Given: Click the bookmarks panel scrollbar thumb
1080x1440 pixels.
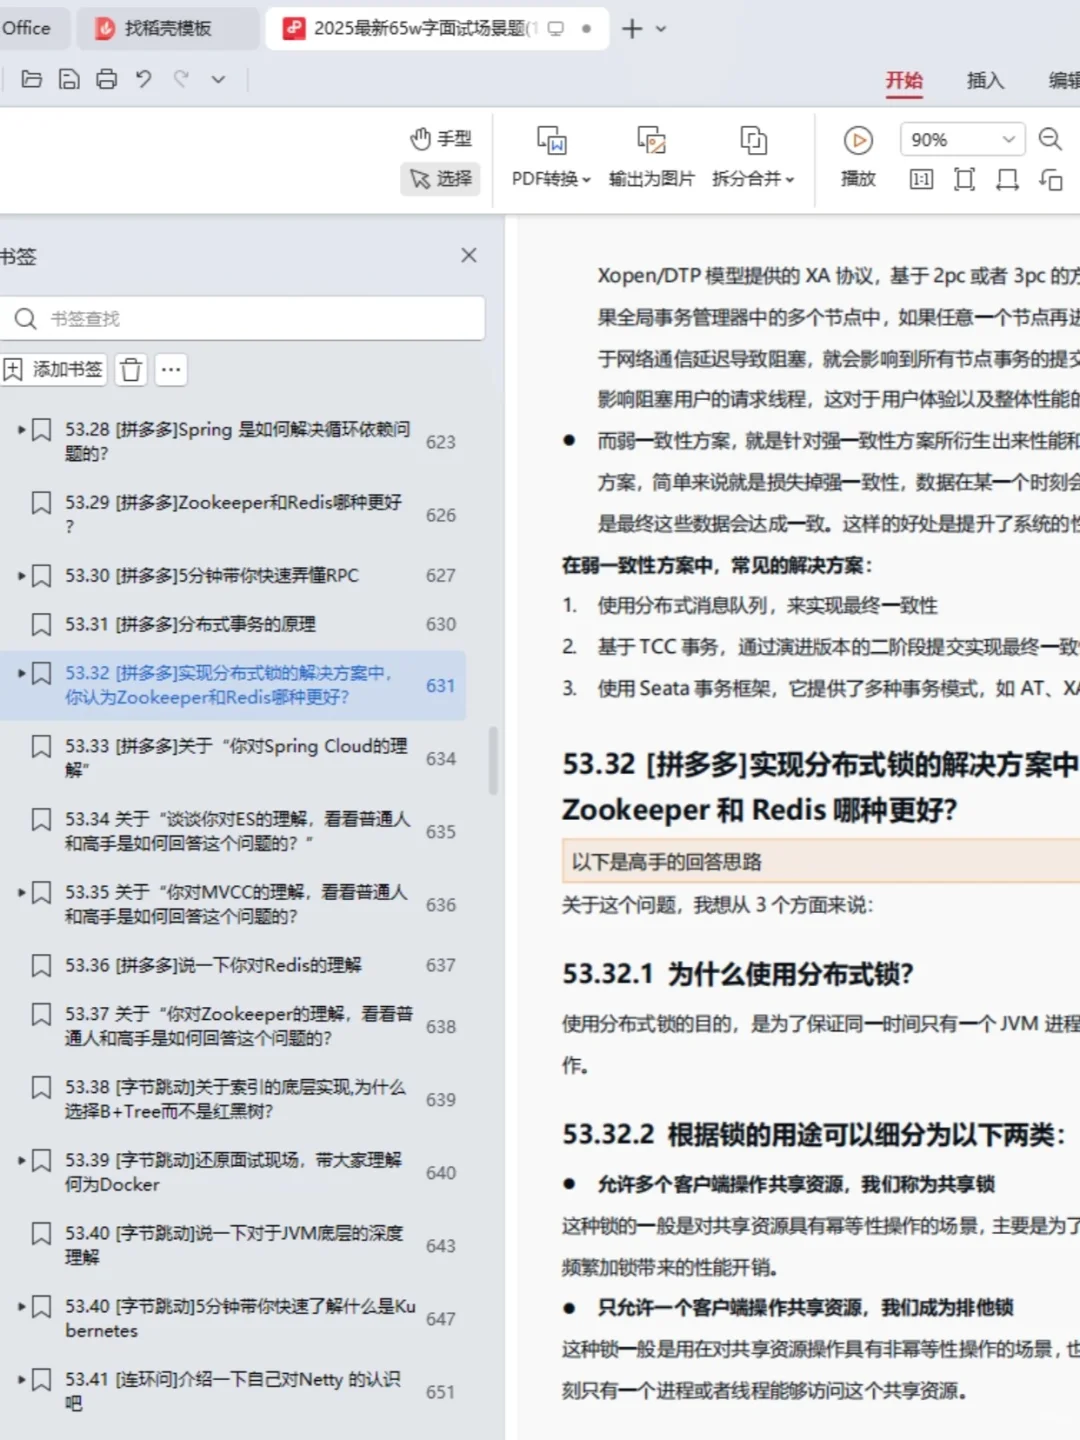Looking at the screenshot, I should click(x=493, y=760).
